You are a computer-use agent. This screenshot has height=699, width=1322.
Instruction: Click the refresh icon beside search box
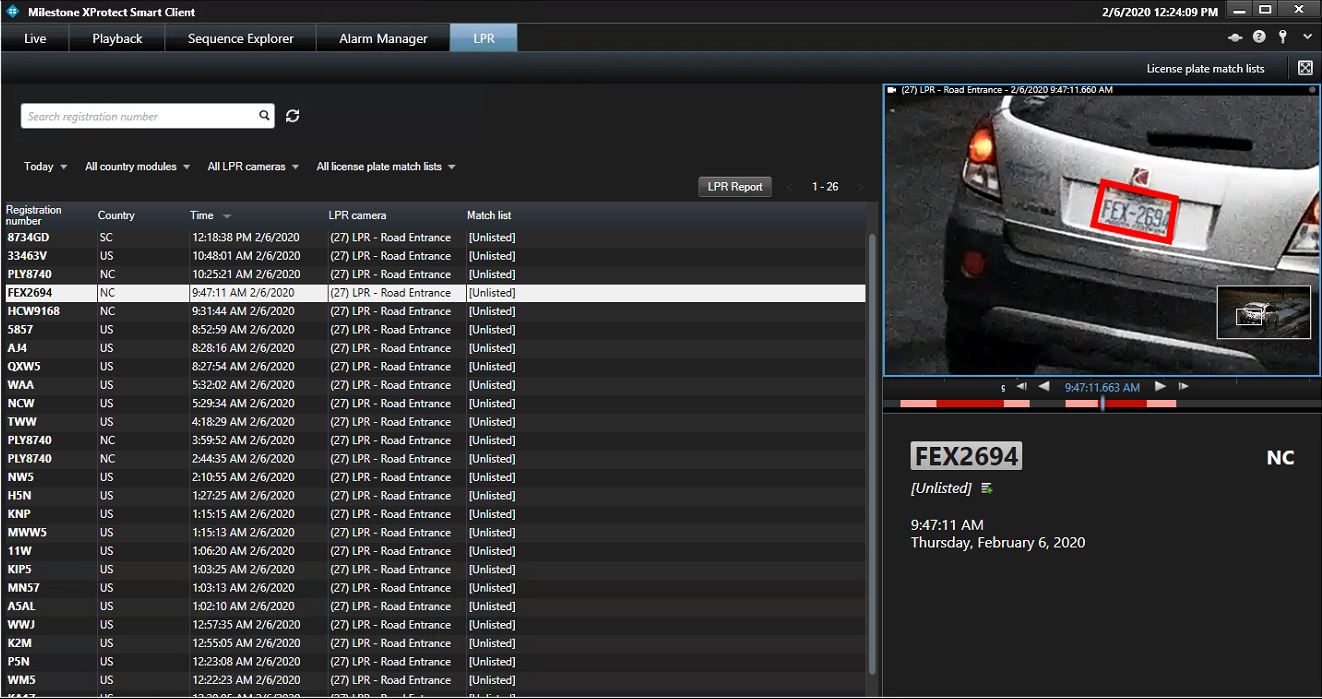[x=292, y=116]
